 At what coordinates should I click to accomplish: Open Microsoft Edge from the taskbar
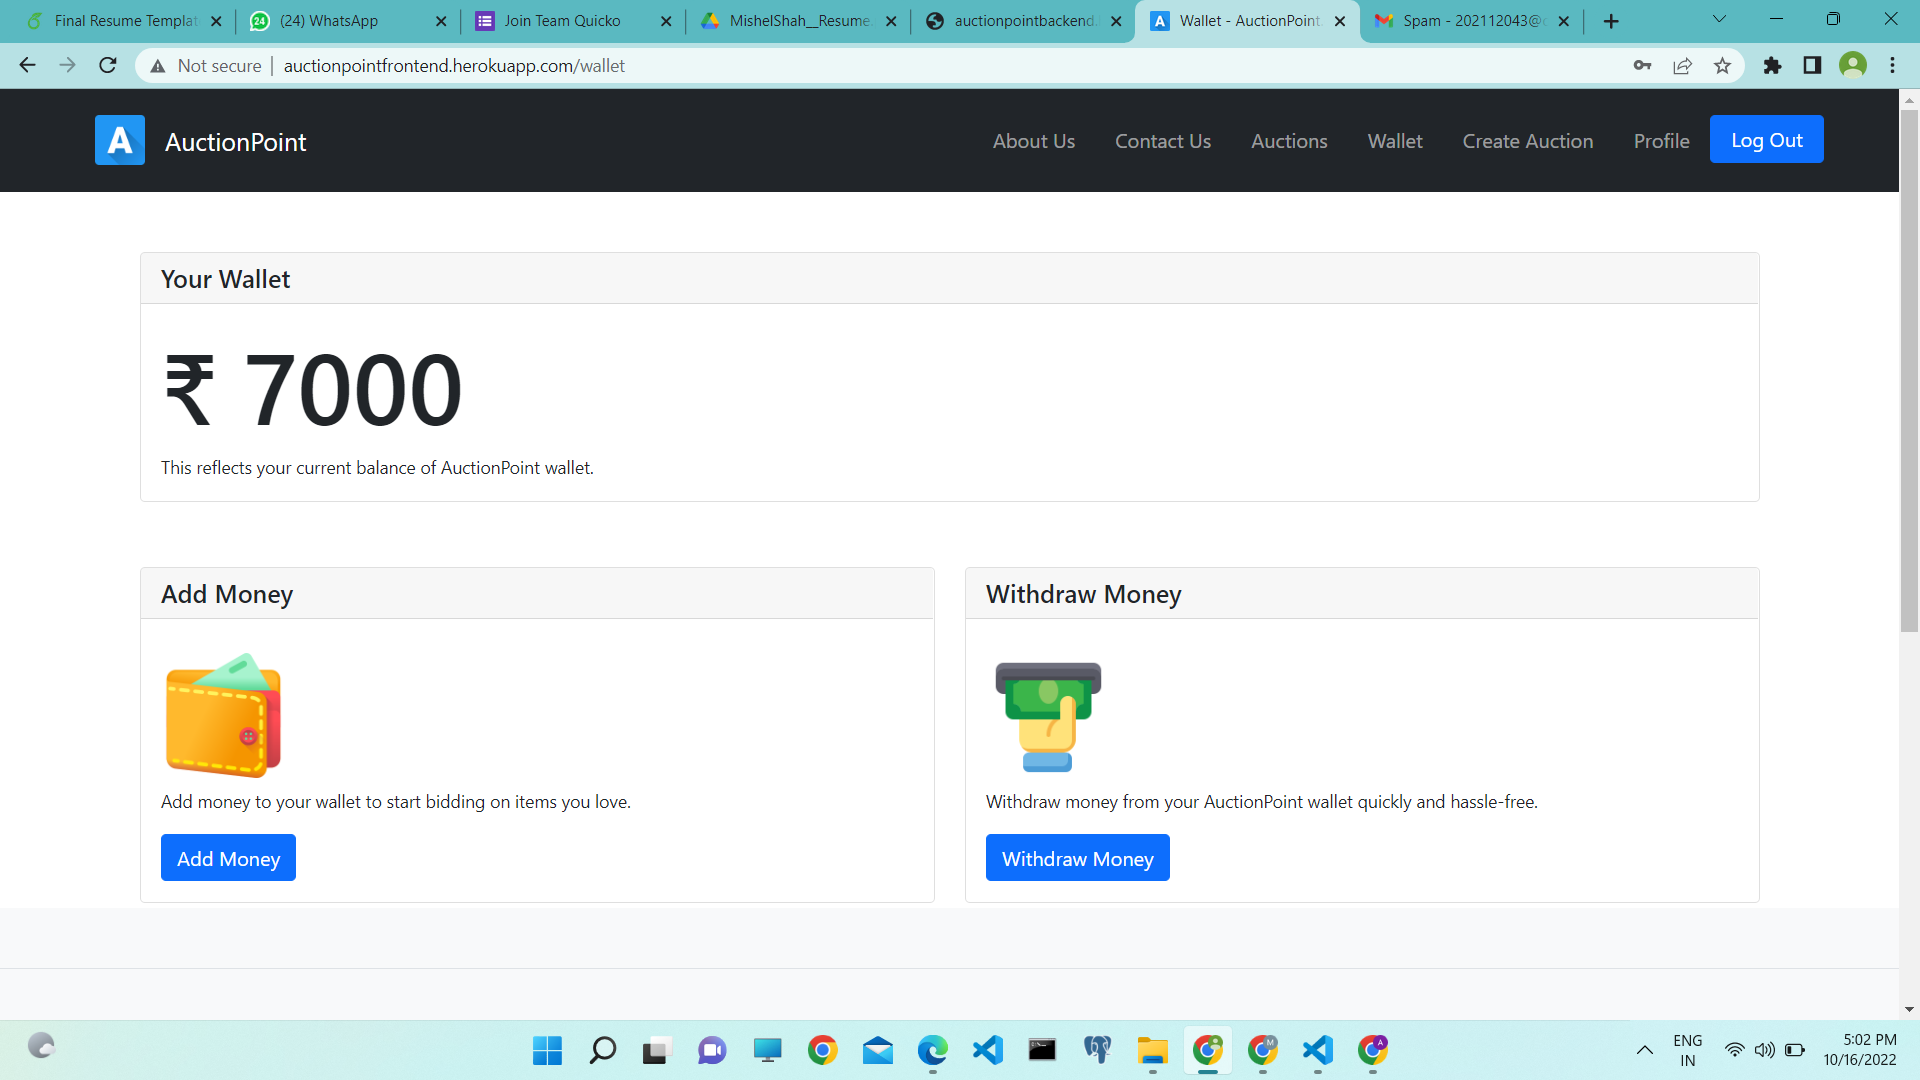932,1050
